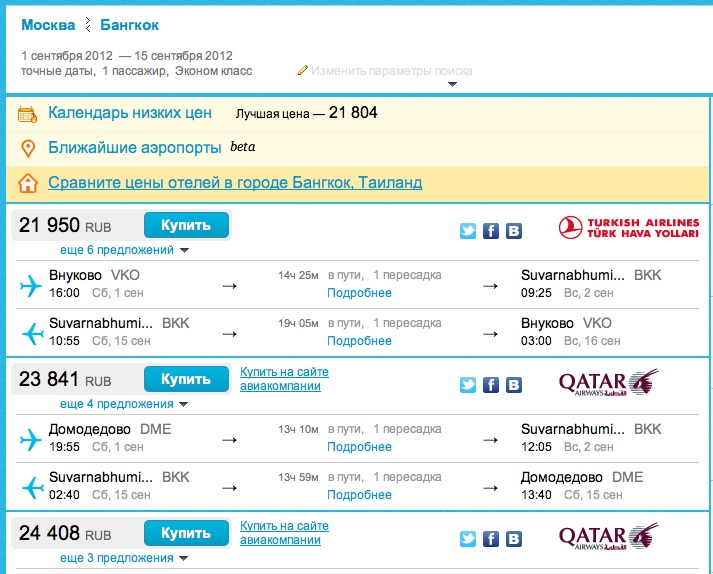The image size is (713, 574).
Task: Open 'Изменить параметры поиска' link
Action: point(392,71)
